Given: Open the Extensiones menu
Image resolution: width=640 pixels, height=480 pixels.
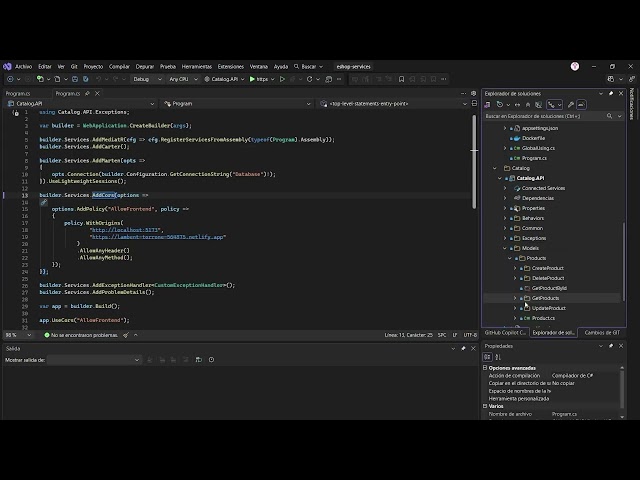Looking at the screenshot, I should (231, 67).
